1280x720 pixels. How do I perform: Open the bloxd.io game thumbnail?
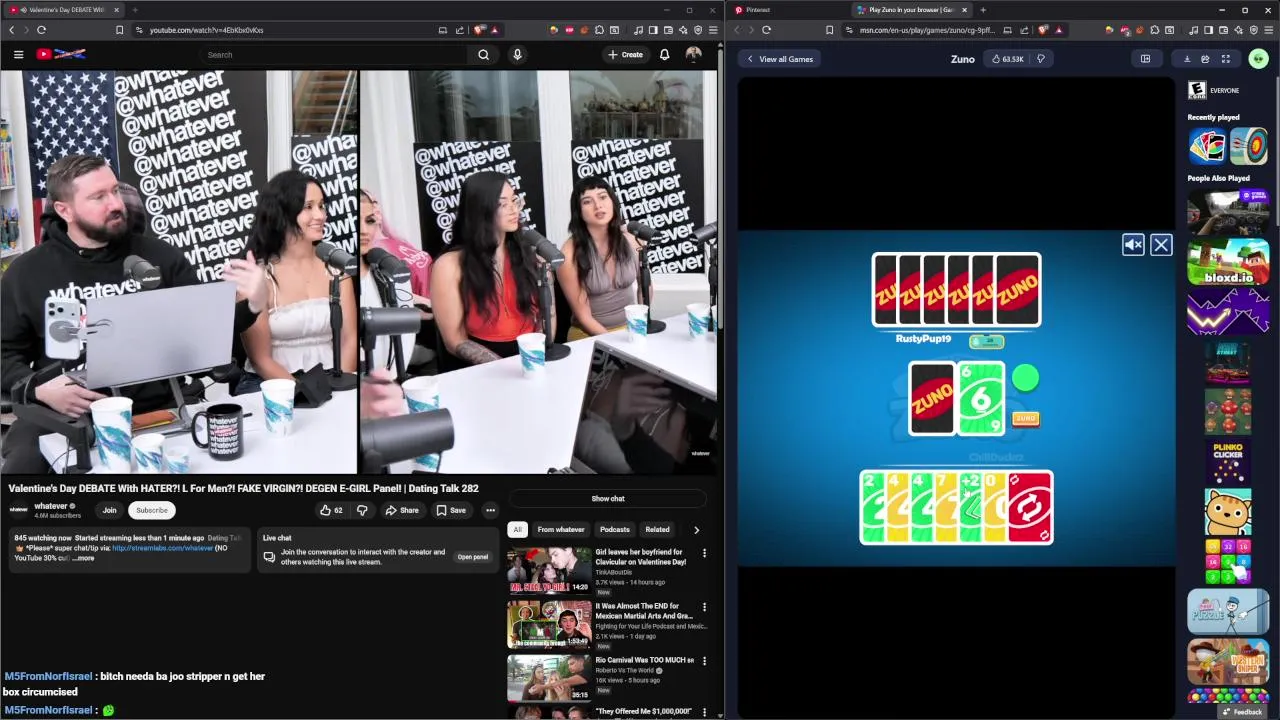[x=1228, y=262]
